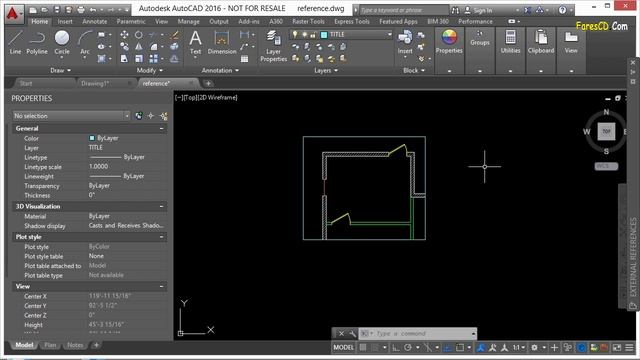Toggle Ortho mode in status bar
Image resolution: width=640 pixels, height=360 pixels.
[x=396, y=347]
